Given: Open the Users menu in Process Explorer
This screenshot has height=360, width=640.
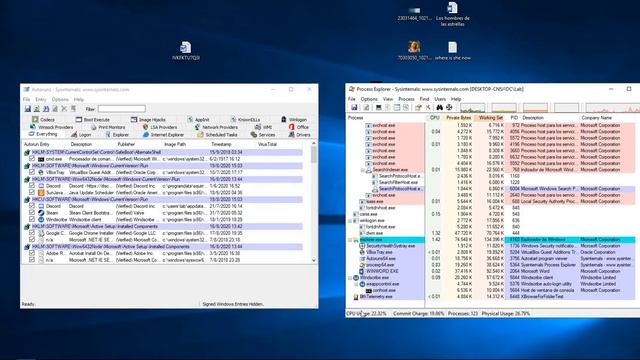Looking at the screenshot, I should pyautogui.click(x=440, y=99).
